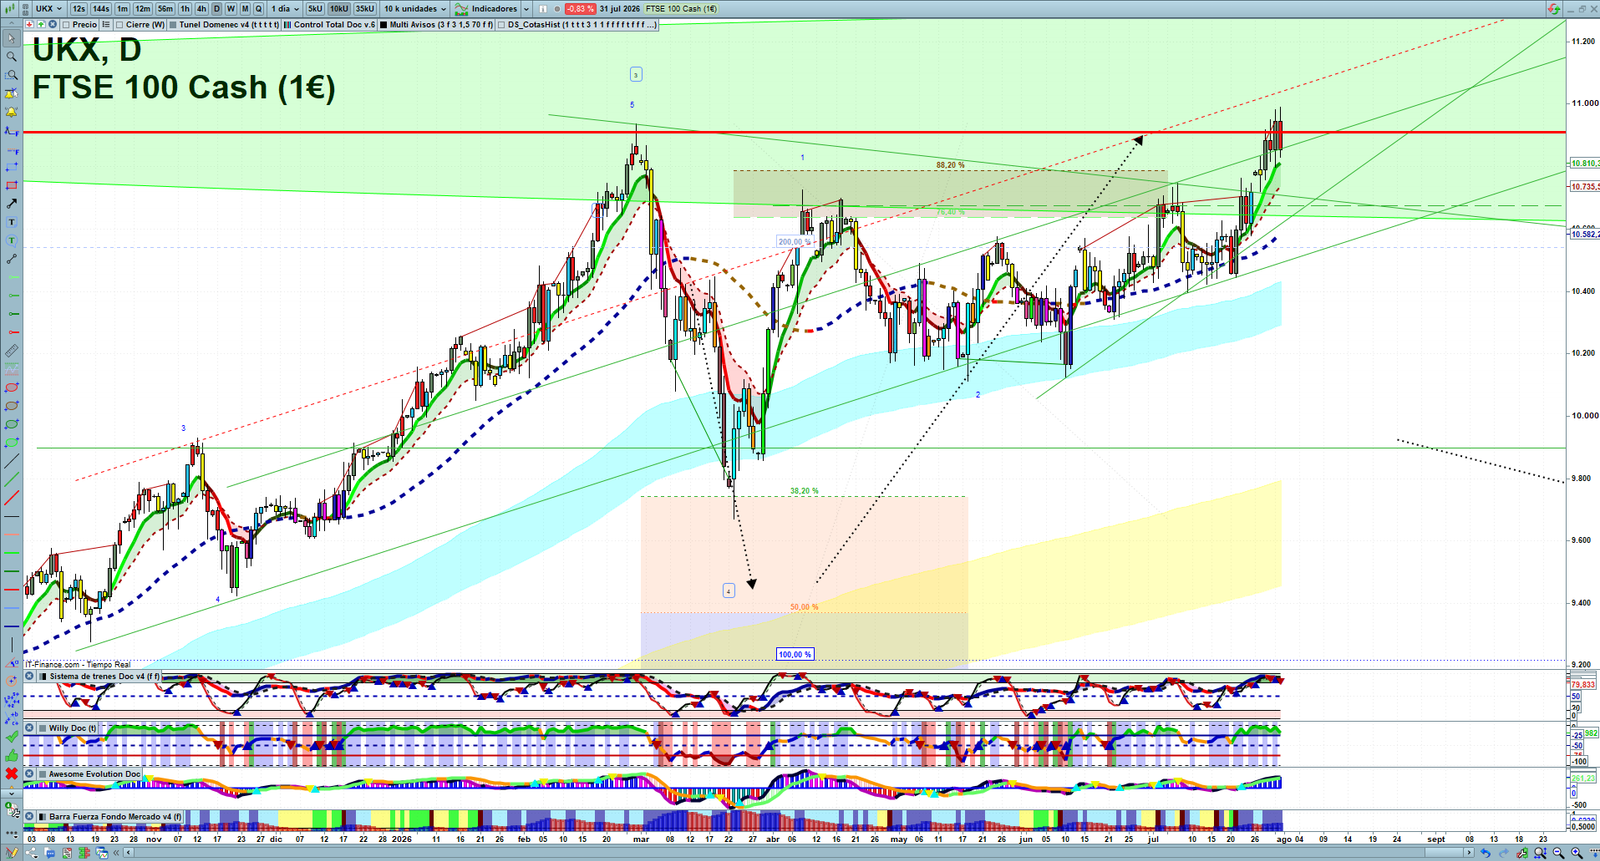Select the zoom area rectangle tool
Screen dimensions: 1600x861
pyautogui.click(x=12, y=75)
